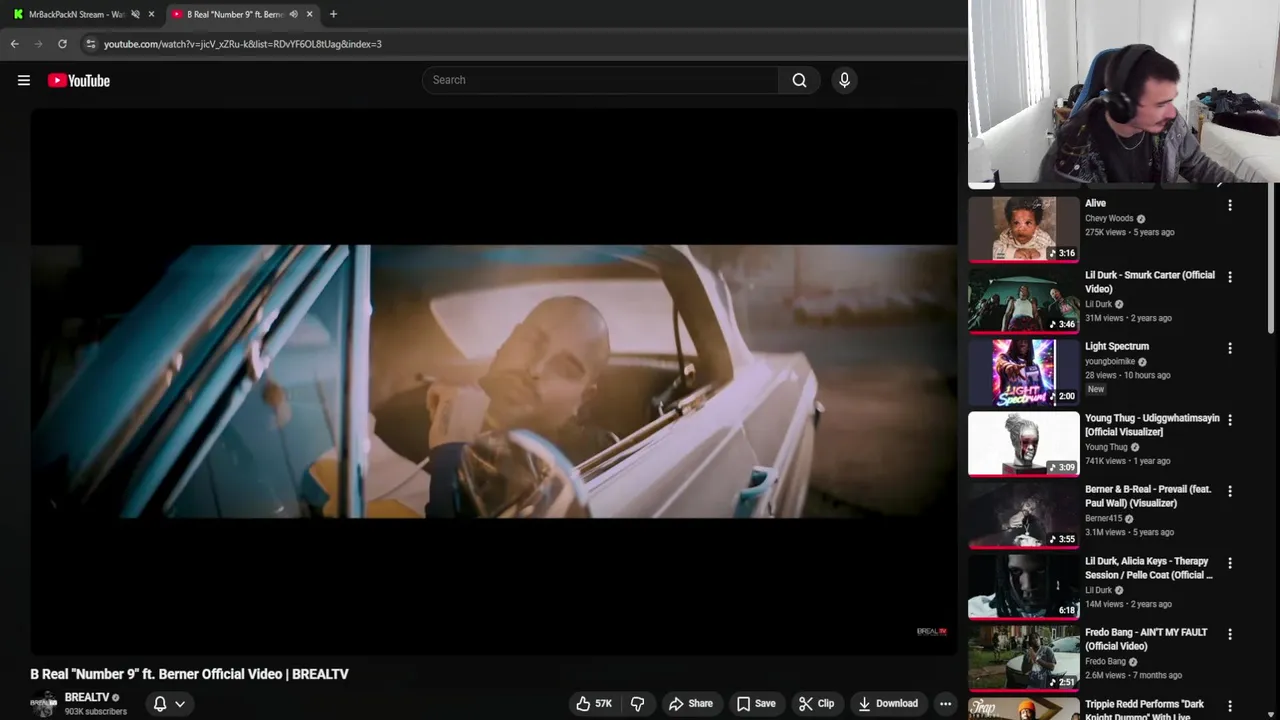Viewport: 1280px width, 720px height.
Task: Mute the B Real Number 9 tab
Action: click(293, 14)
